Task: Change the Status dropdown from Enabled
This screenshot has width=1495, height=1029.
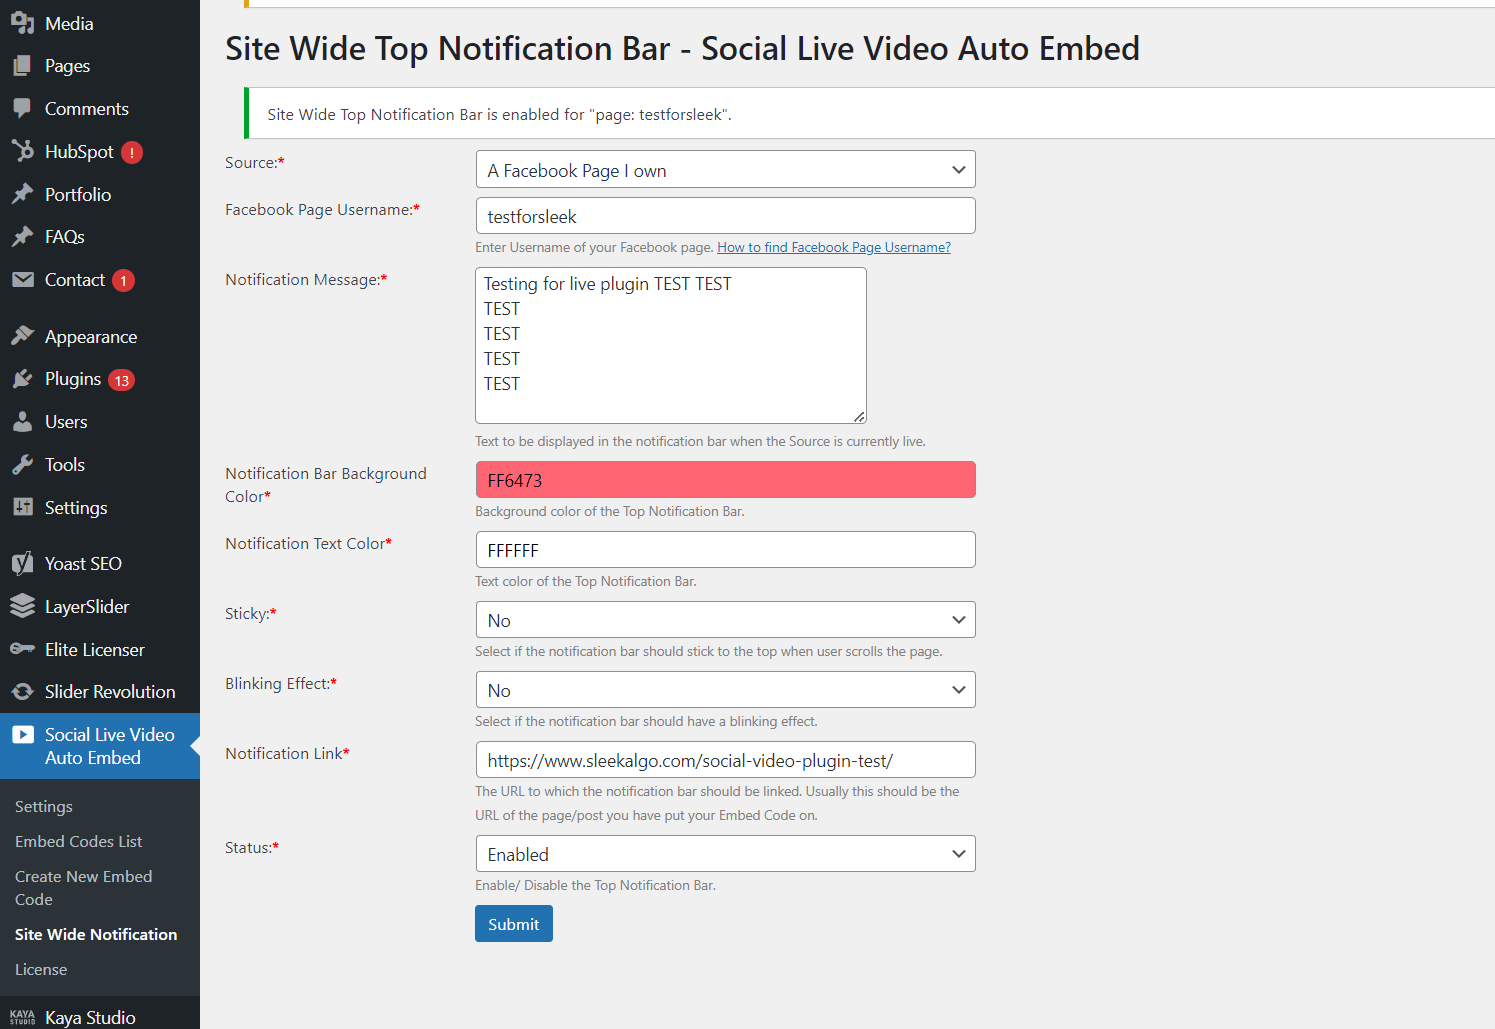Action: [x=725, y=854]
